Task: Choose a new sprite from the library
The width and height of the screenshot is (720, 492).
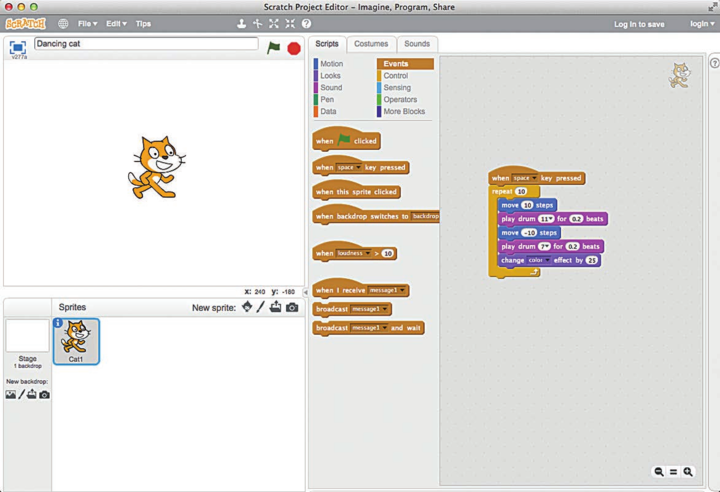Action: pyautogui.click(x=247, y=308)
